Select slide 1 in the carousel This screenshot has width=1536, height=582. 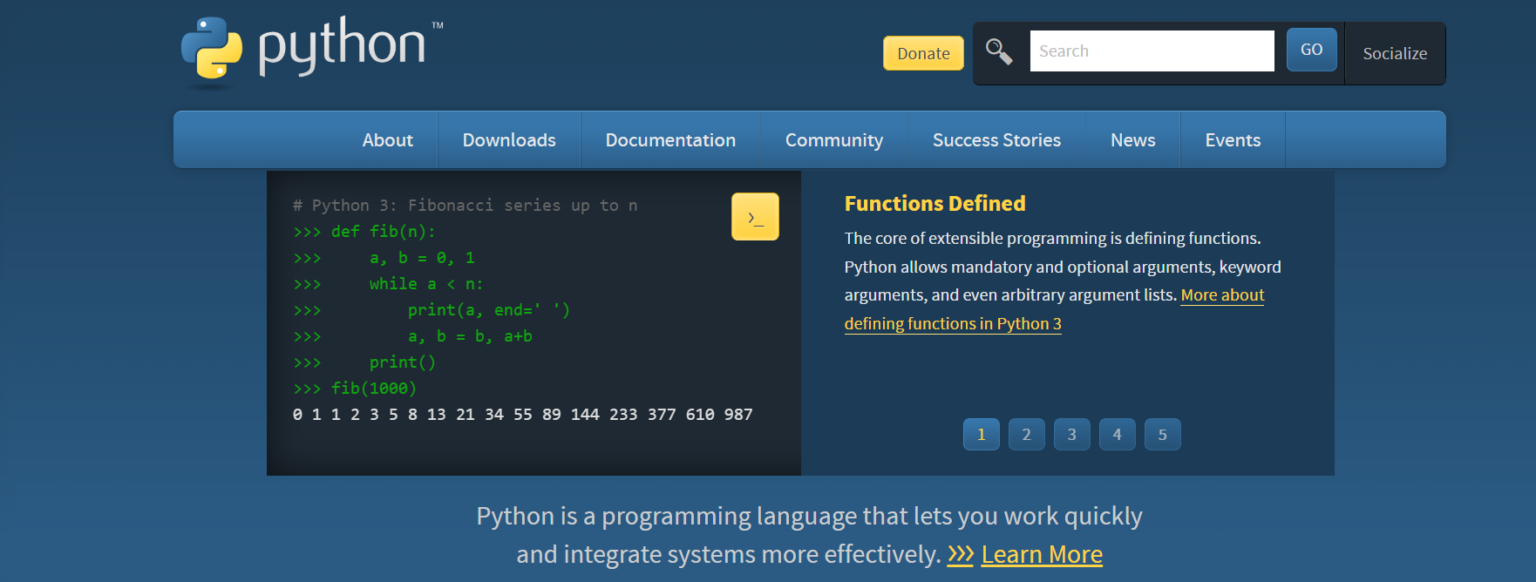coord(981,434)
